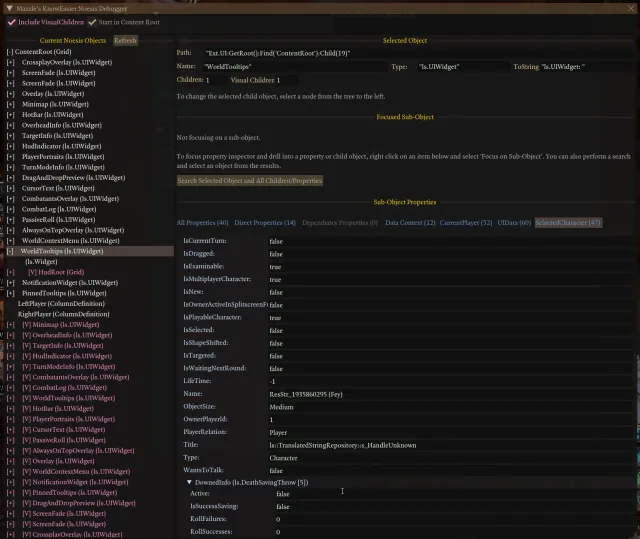The height and width of the screenshot is (539, 640).
Task: Open the CurrentPlayer (52) tab
Action: [466, 223]
